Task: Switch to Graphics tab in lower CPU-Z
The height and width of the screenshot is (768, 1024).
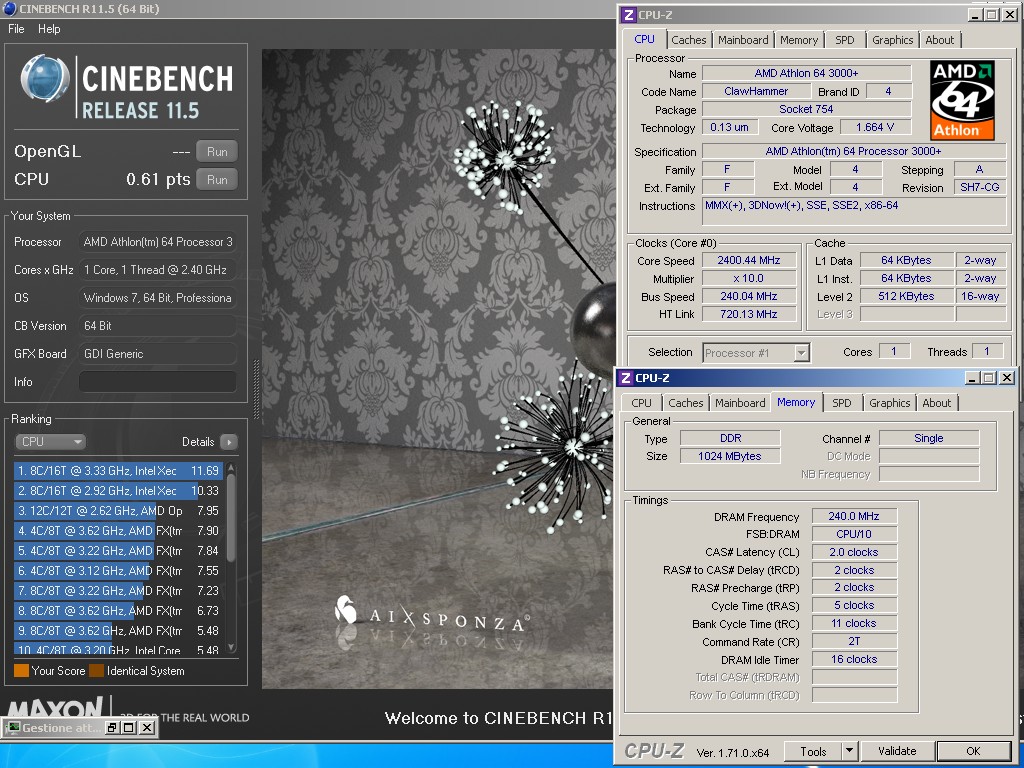Action: point(889,403)
